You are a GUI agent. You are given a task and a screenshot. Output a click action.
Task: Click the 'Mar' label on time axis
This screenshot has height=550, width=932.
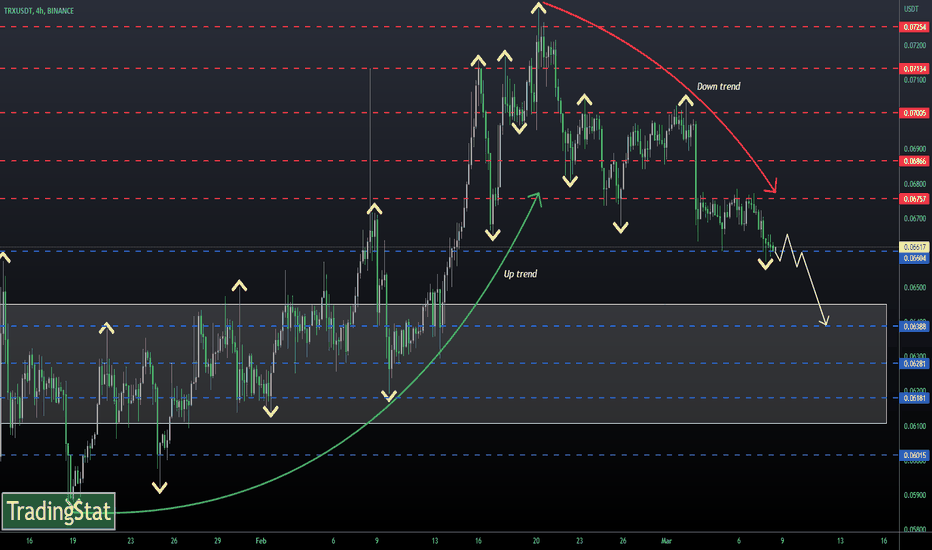666,540
